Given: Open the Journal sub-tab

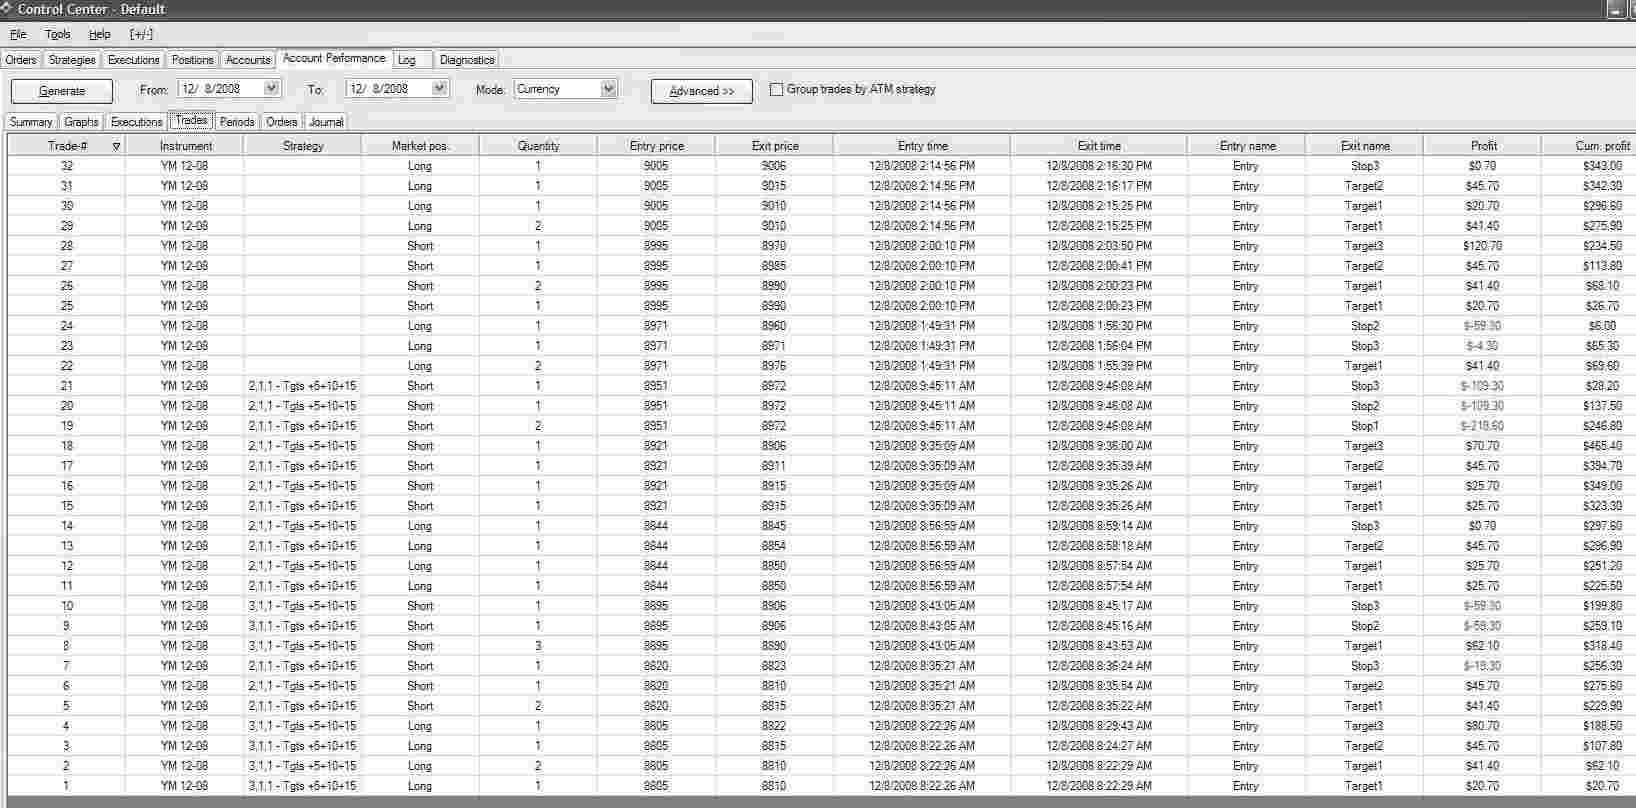Looking at the screenshot, I should (326, 122).
